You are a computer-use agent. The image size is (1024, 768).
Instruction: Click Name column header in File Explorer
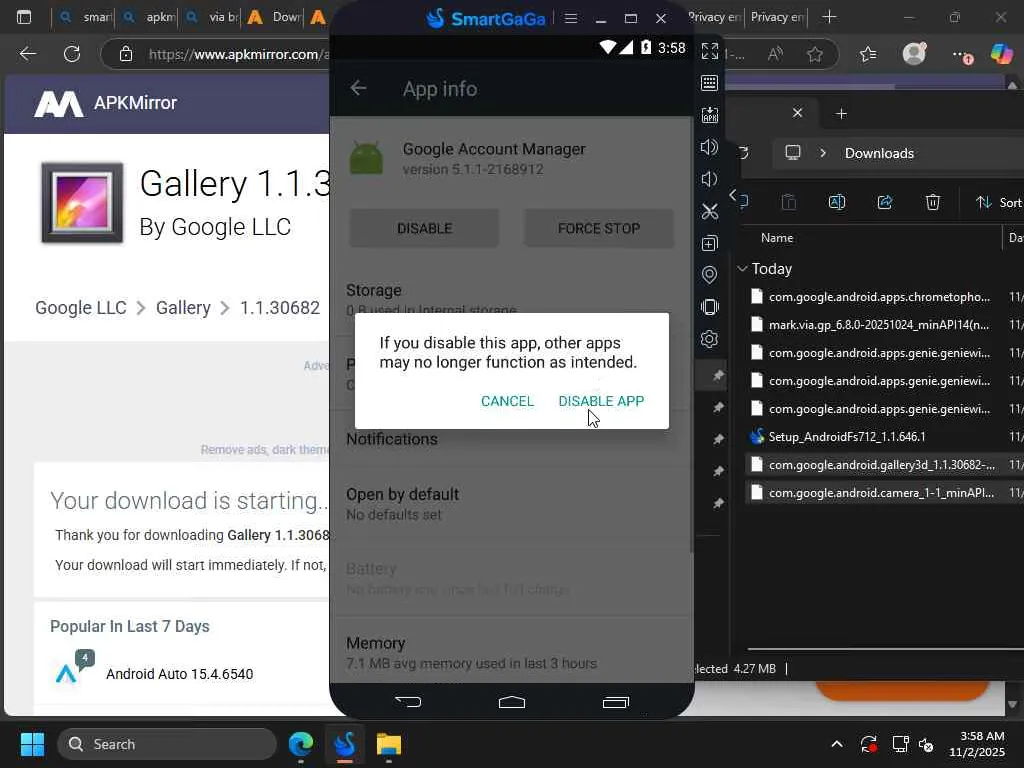(776, 238)
